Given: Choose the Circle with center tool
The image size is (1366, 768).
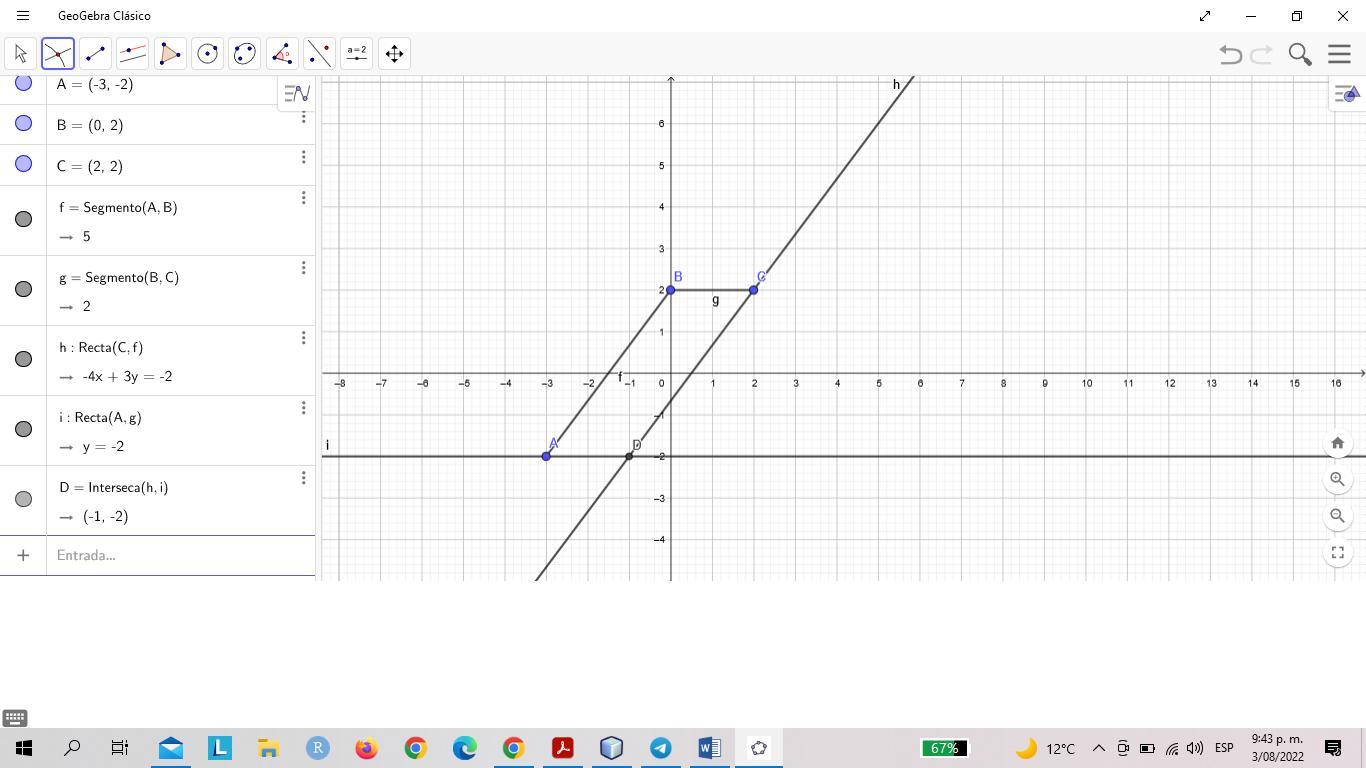Looking at the screenshot, I should tap(207, 54).
